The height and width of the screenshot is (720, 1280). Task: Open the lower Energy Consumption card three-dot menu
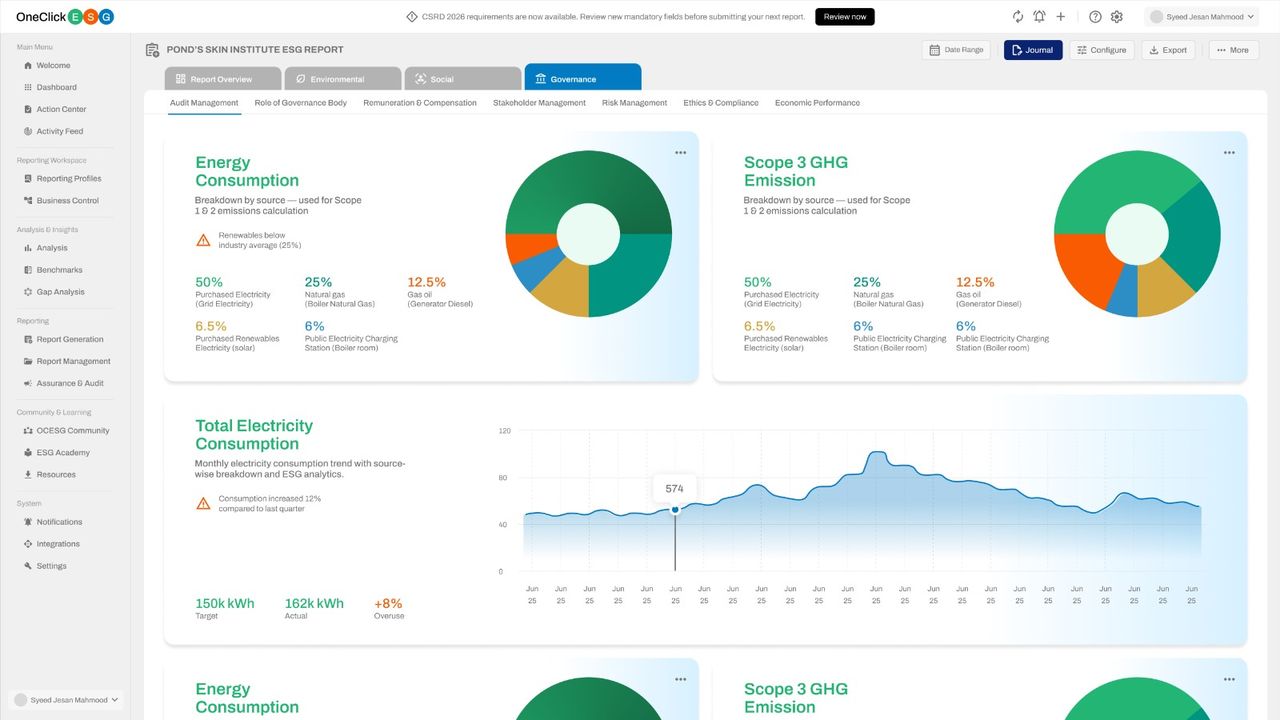[x=680, y=679]
